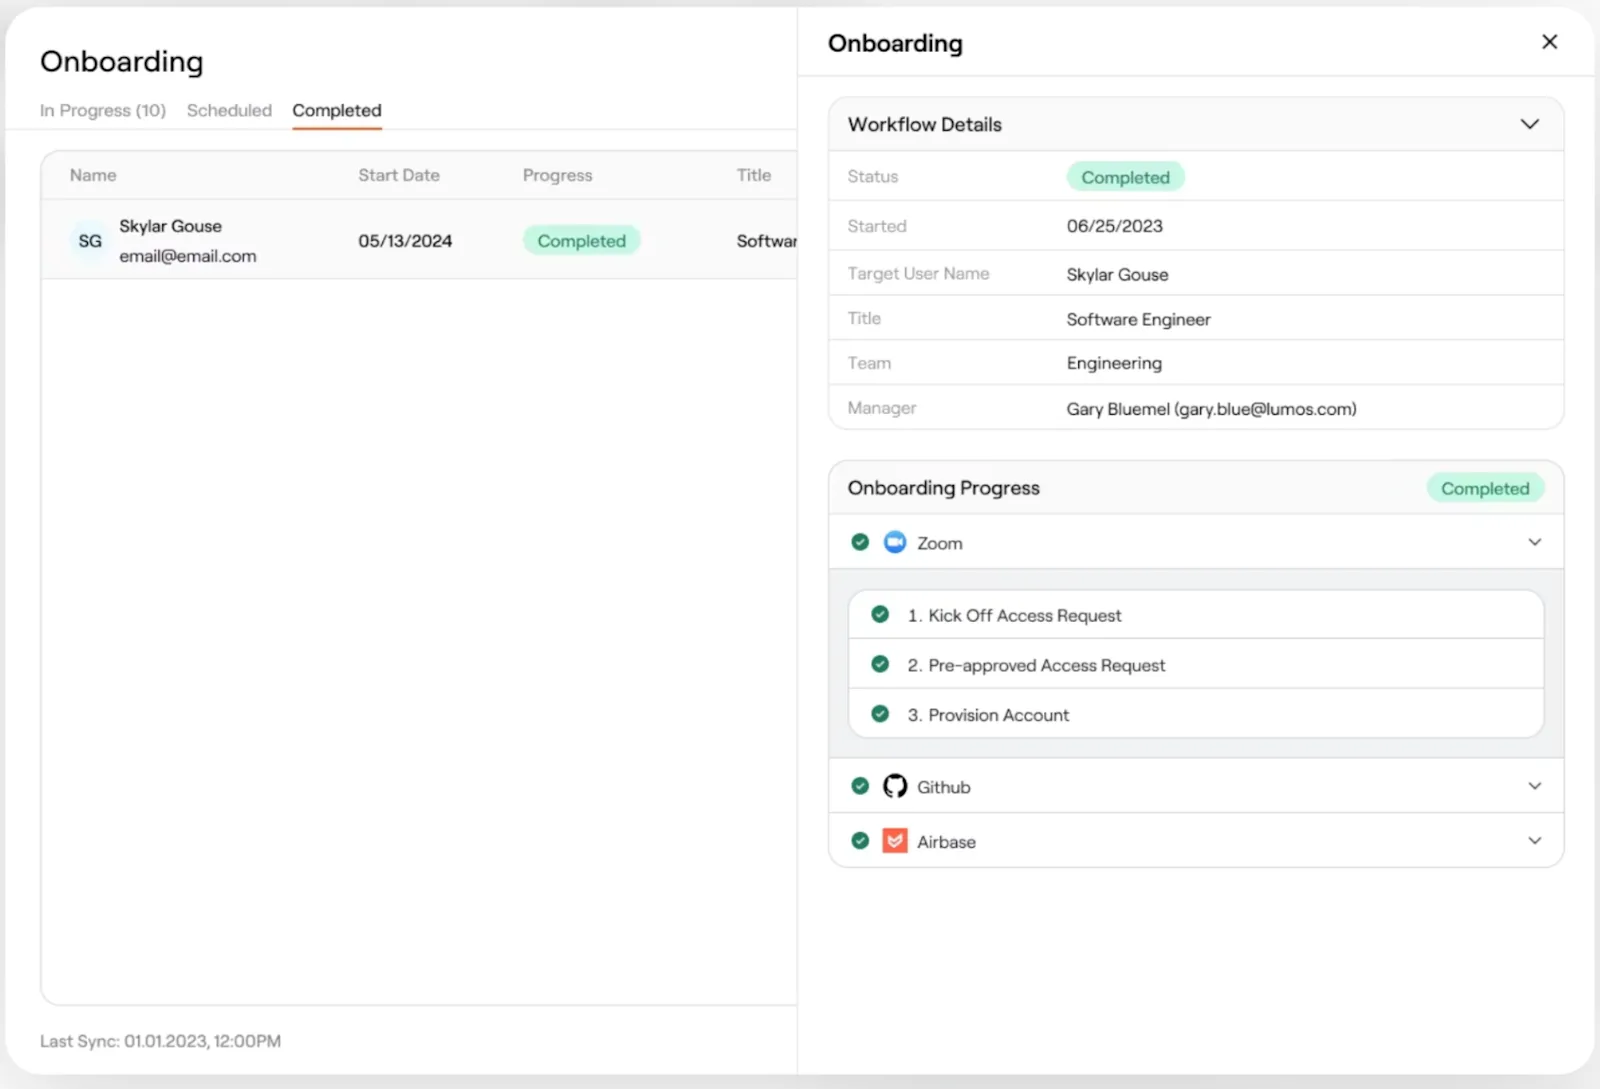Click the email@email.com address
The height and width of the screenshot is (1089, 1600).
188,256
